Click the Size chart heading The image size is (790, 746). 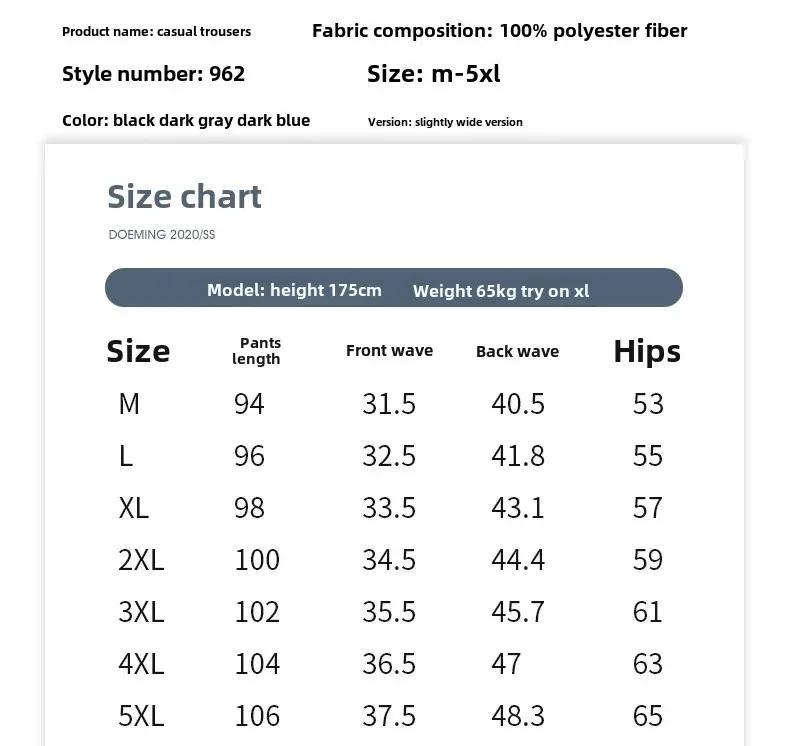tap(184, 196)
